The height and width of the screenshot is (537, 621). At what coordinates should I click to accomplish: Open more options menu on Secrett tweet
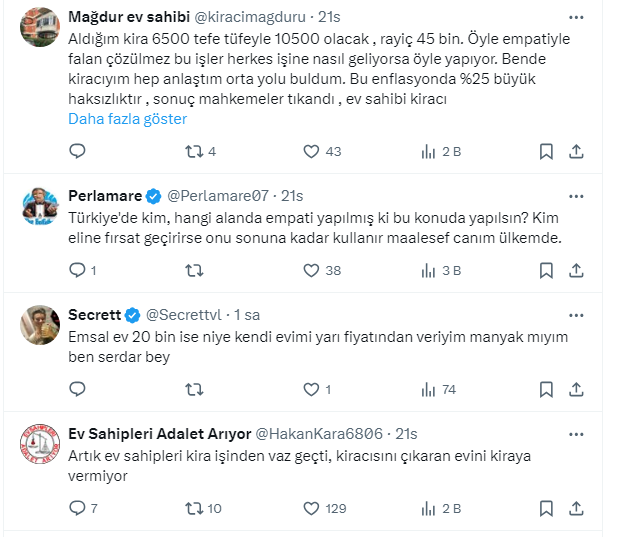576,314
